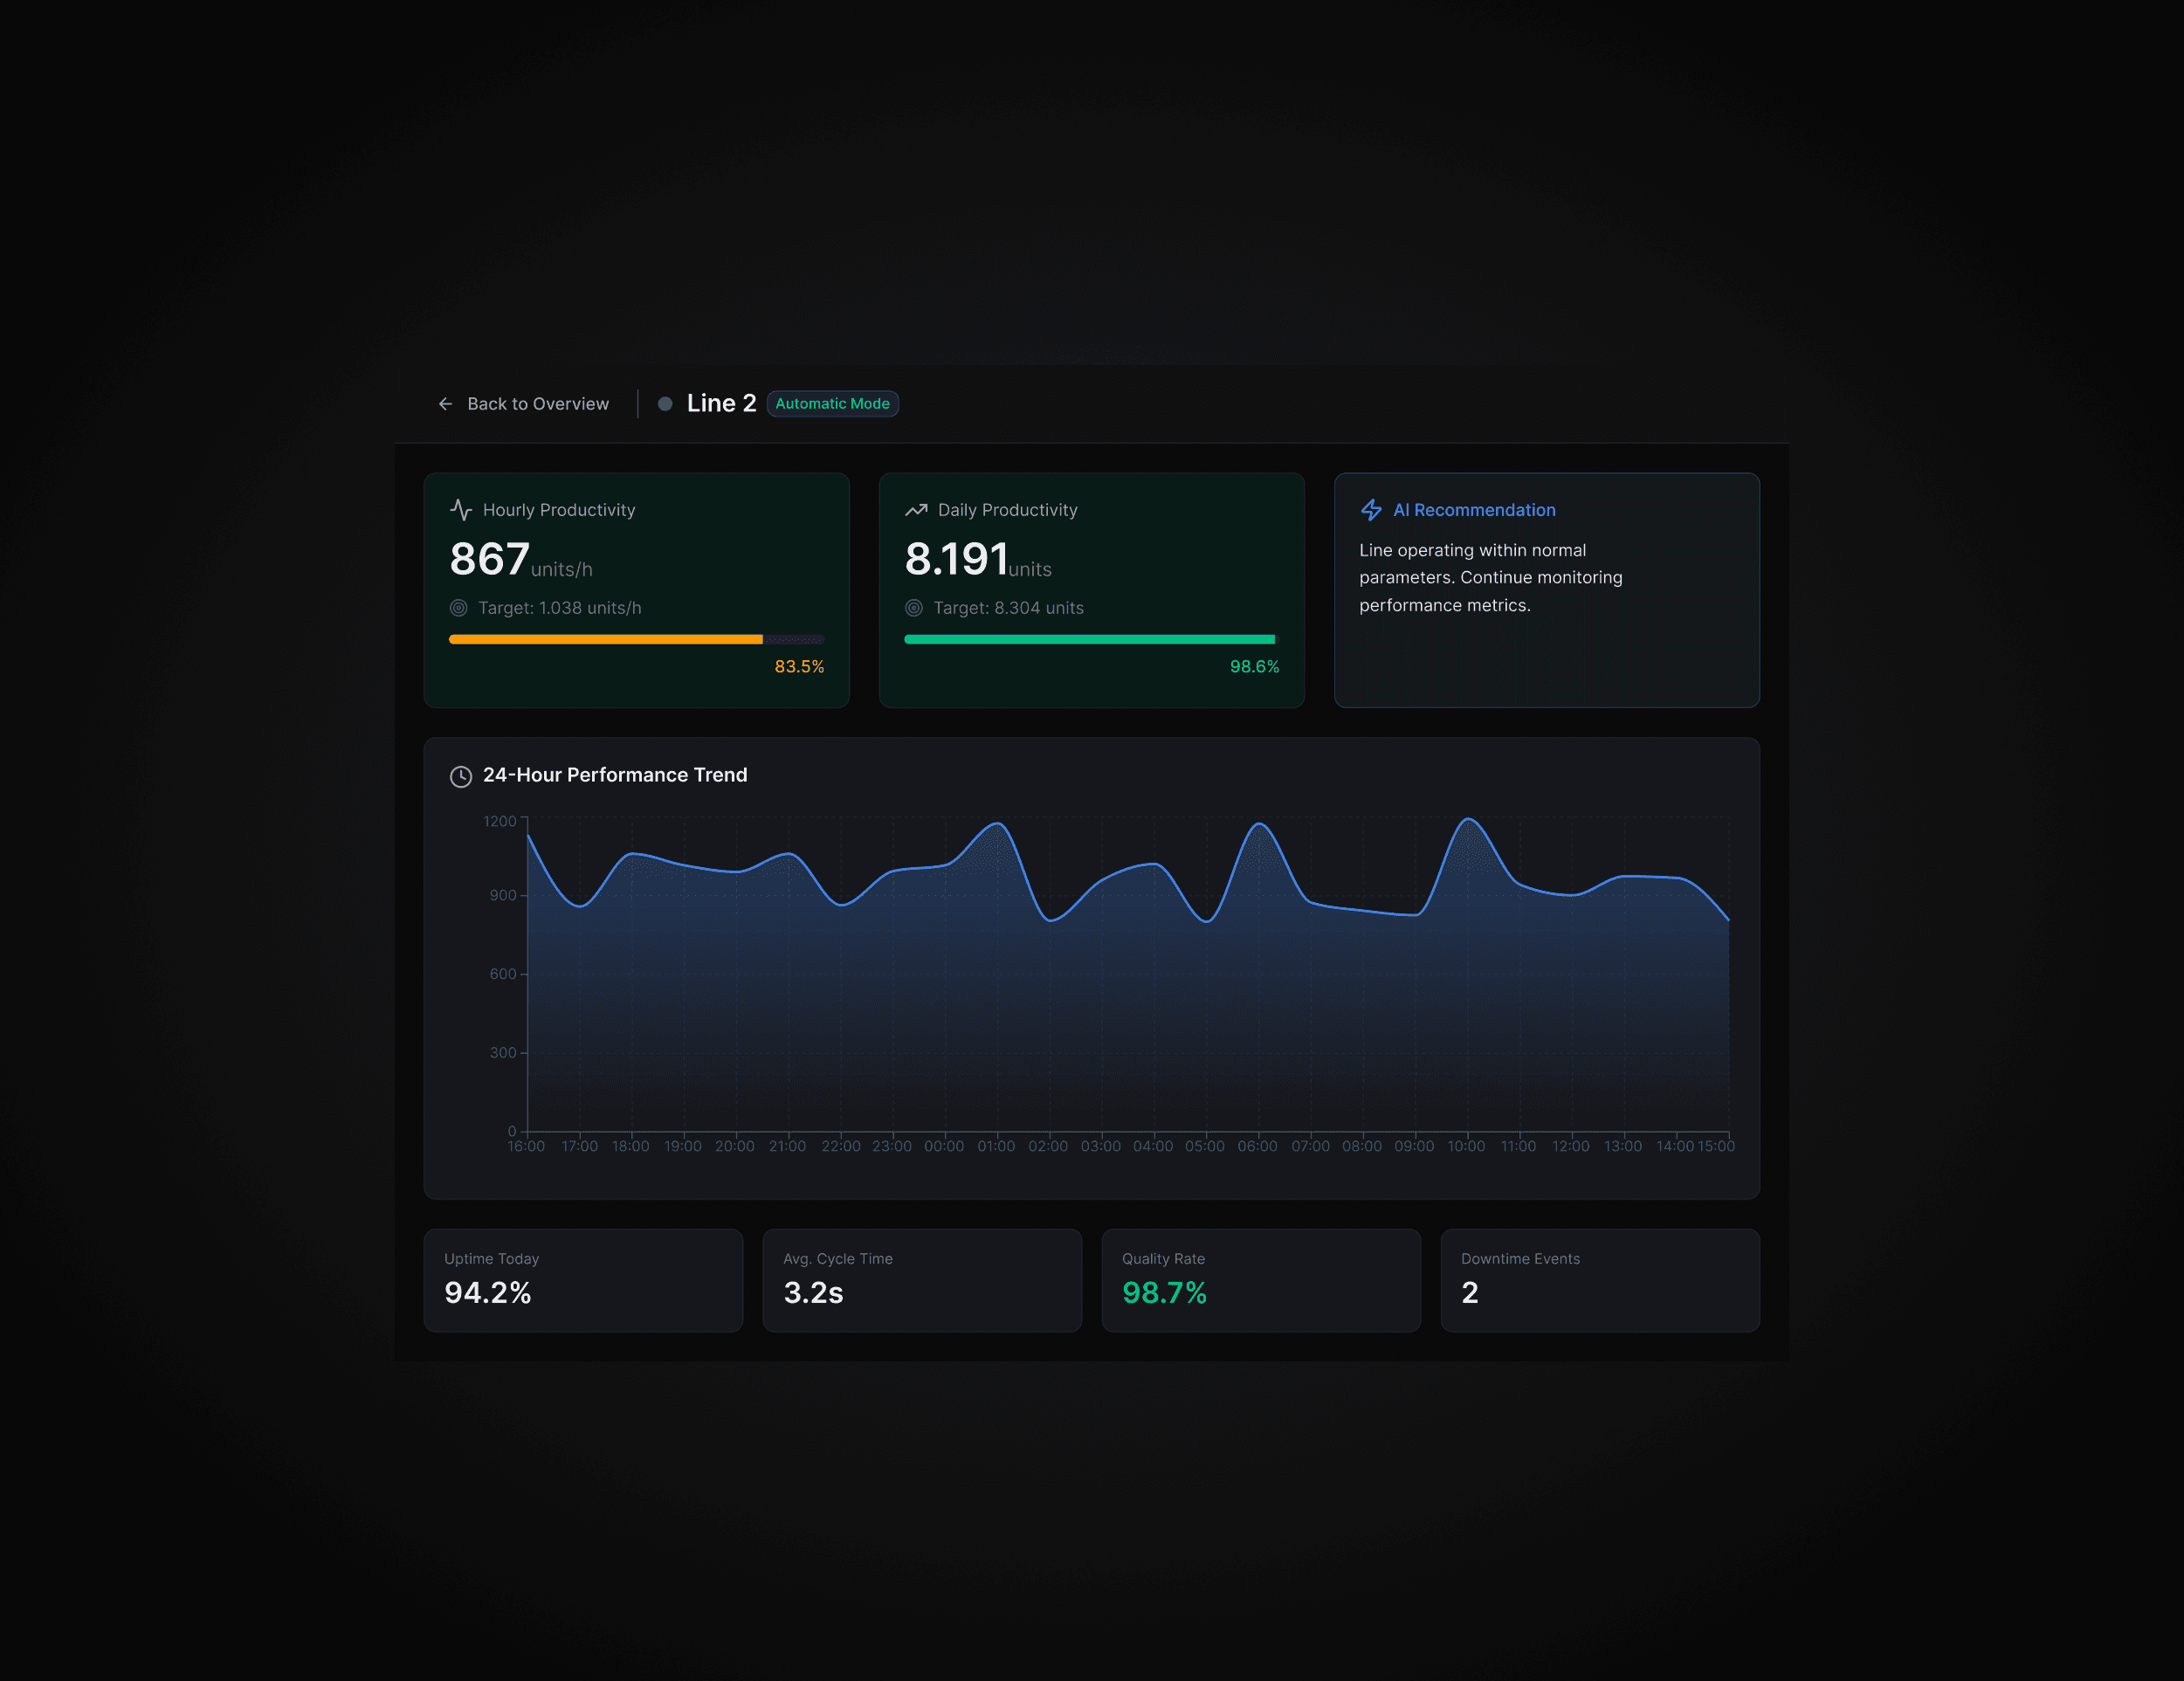Image resolution: width=2184 pixels, height=1681 pixels.
Task: Click the AI Recommendation lightning bolt icon
Action: click(1371, 510)
